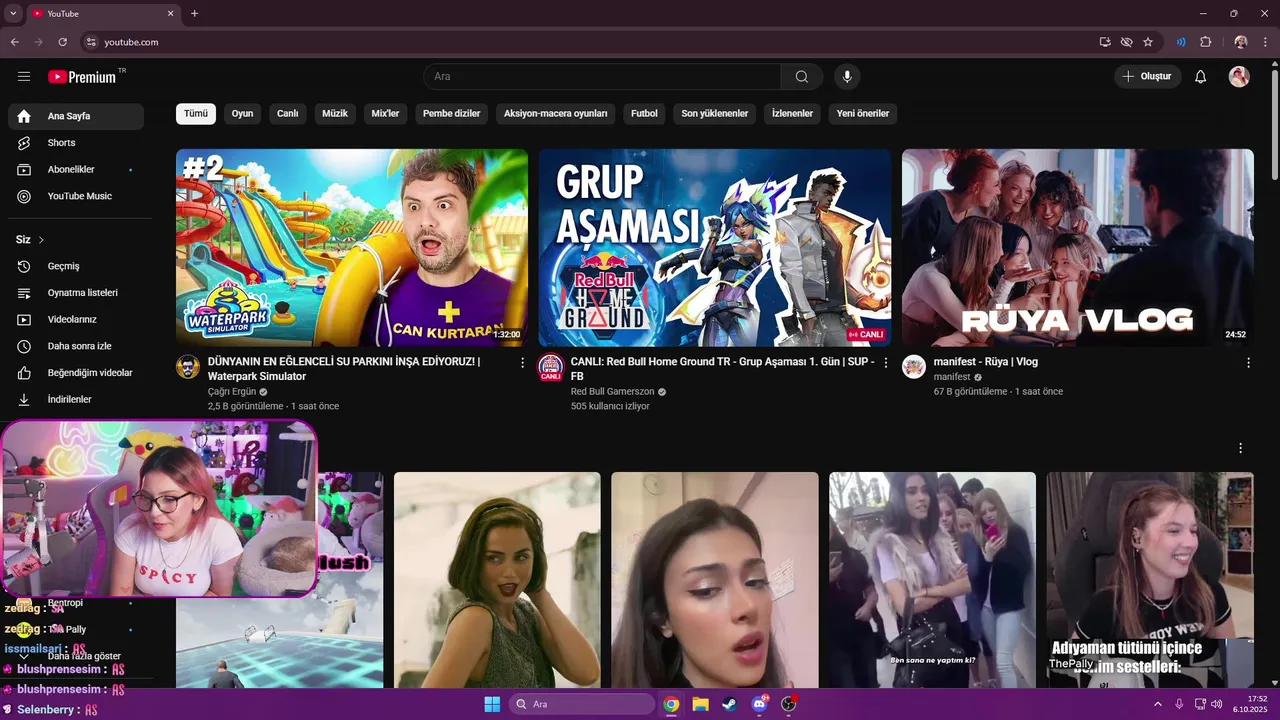The height and width of the screenshot is (720, 1280).
Task: Open File Explorer from the taskbar
Action: [x=700, y=704]
